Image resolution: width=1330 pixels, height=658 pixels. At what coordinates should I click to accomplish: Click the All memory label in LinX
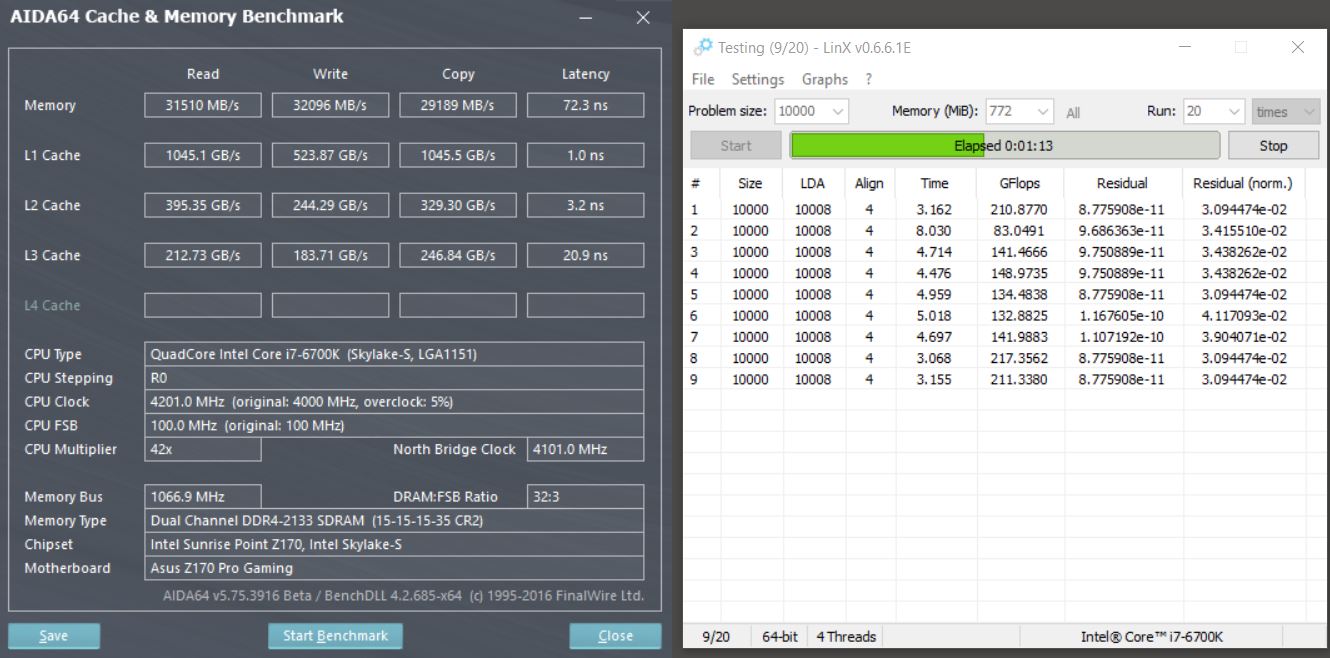[x=1073, y=113]
